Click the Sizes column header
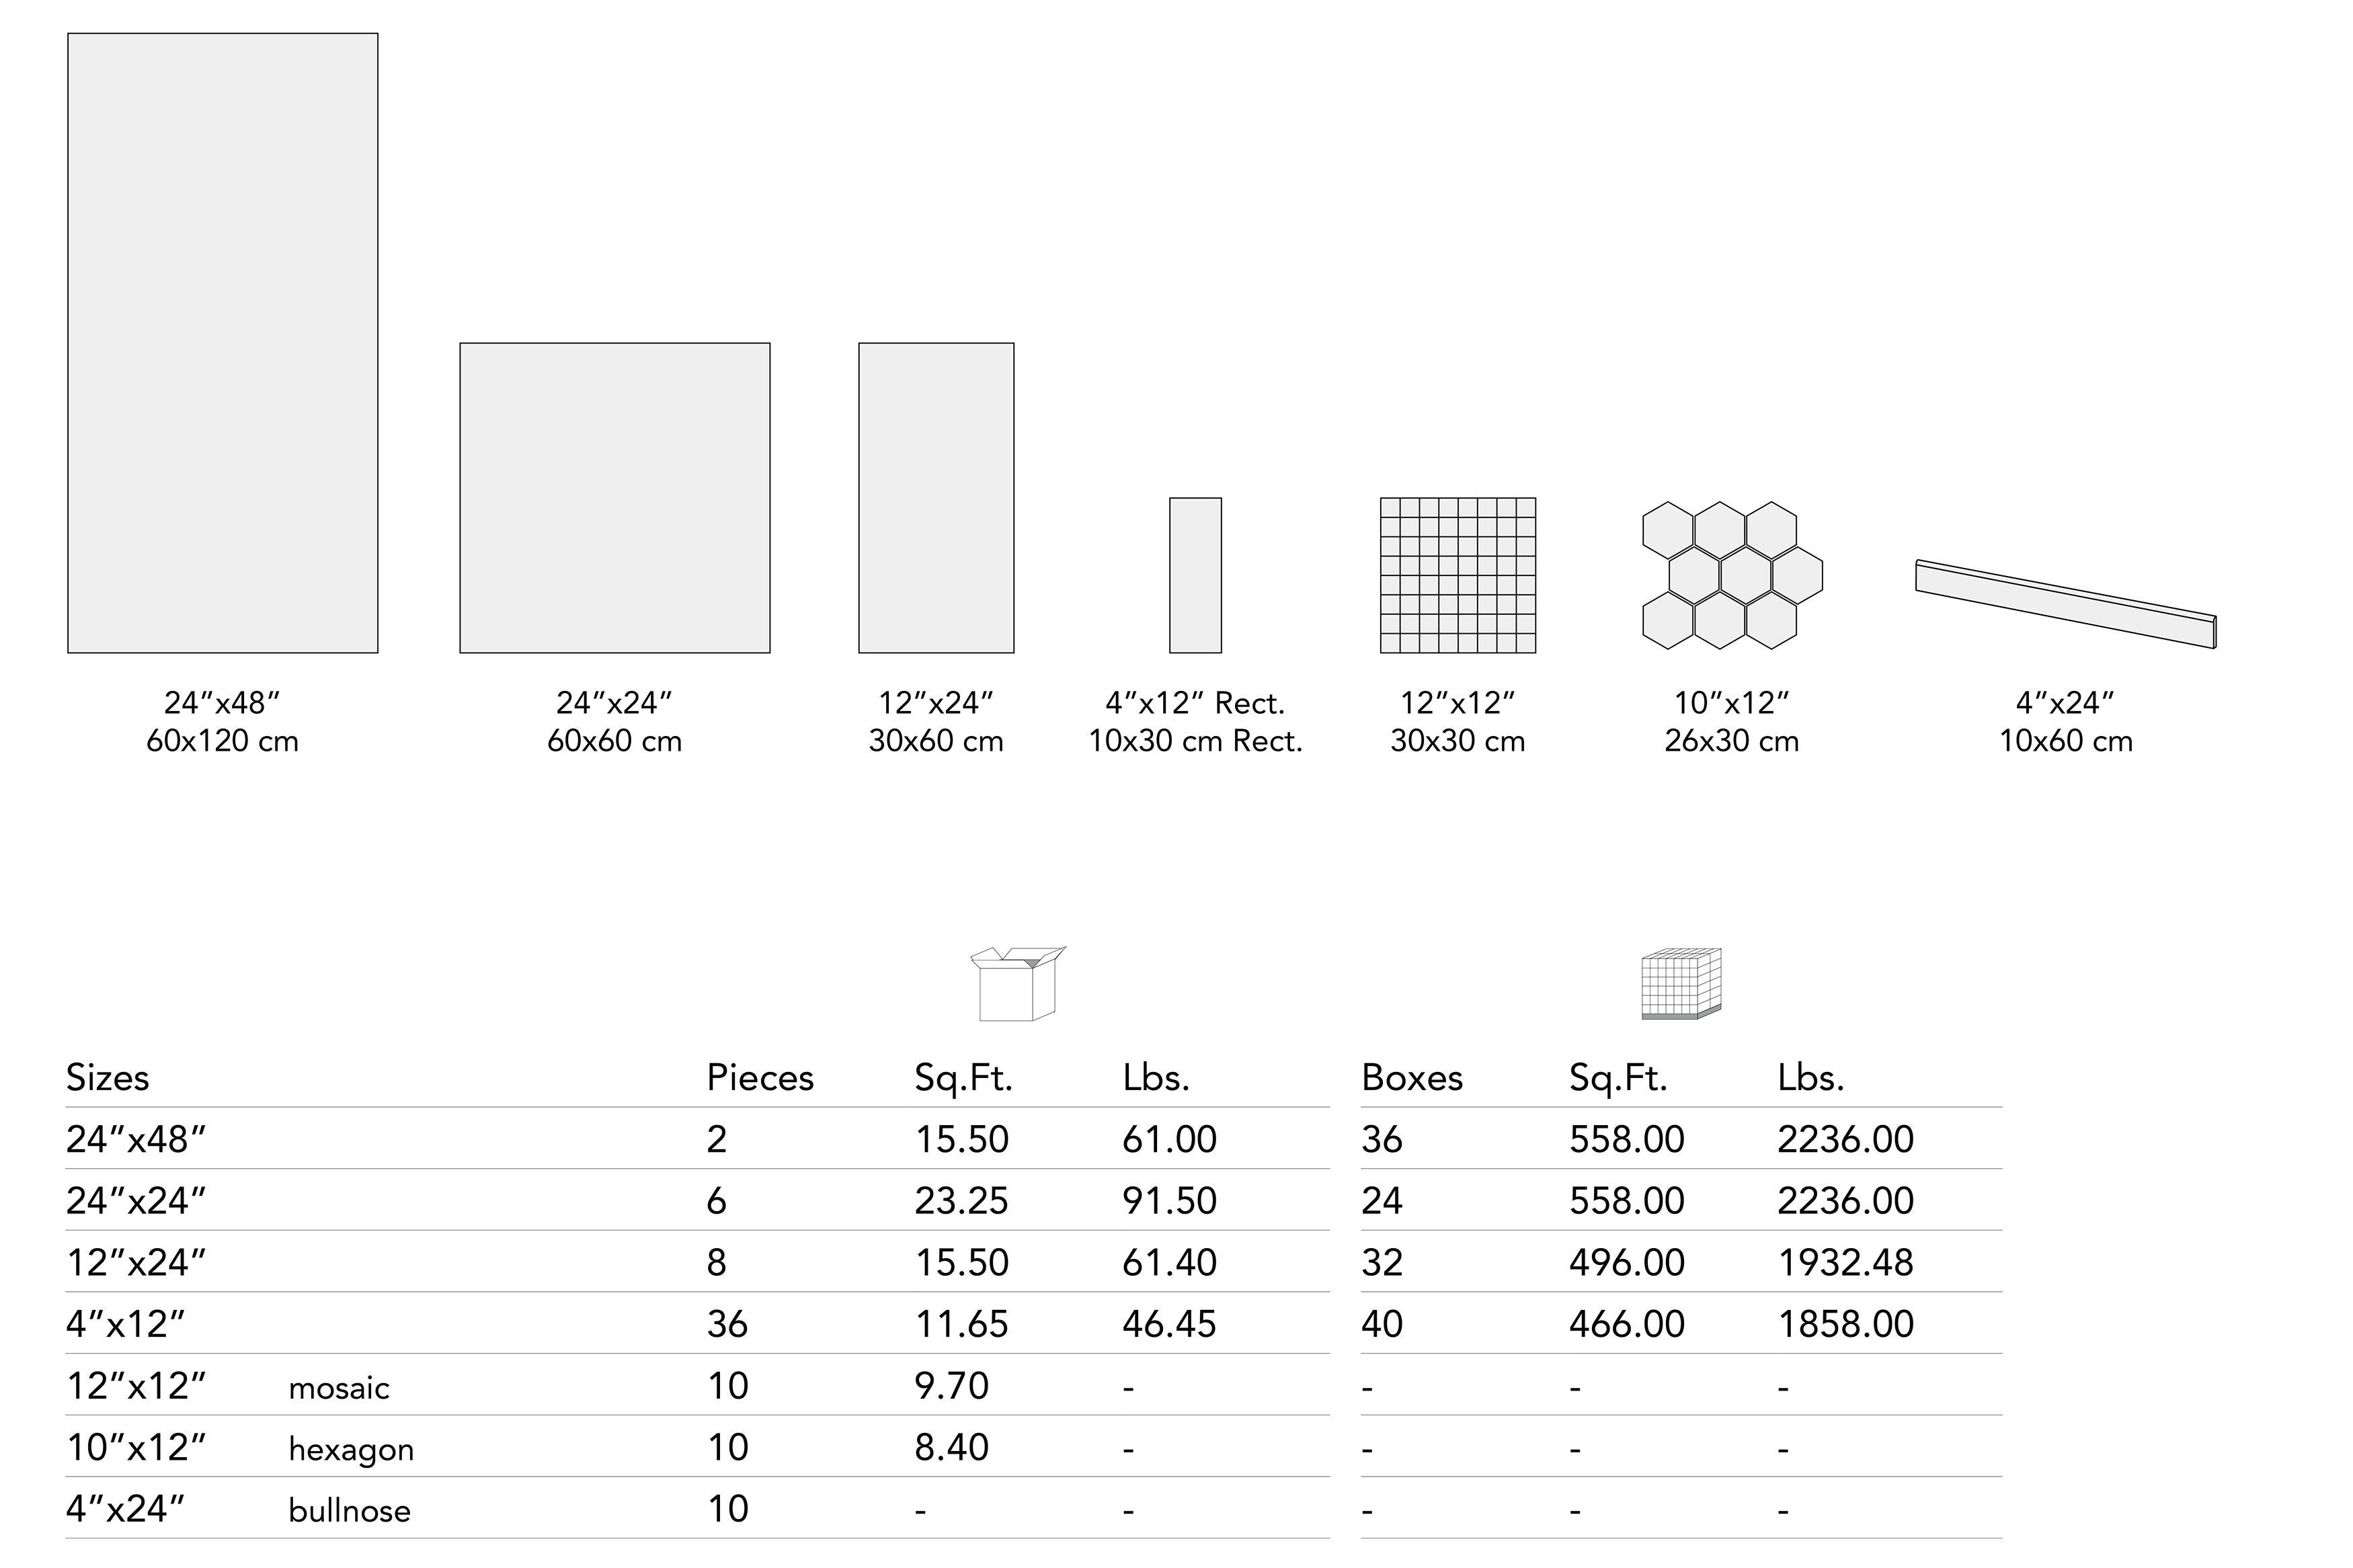This screenshot has height=1568, width=2353. (x=107, y=1078)
